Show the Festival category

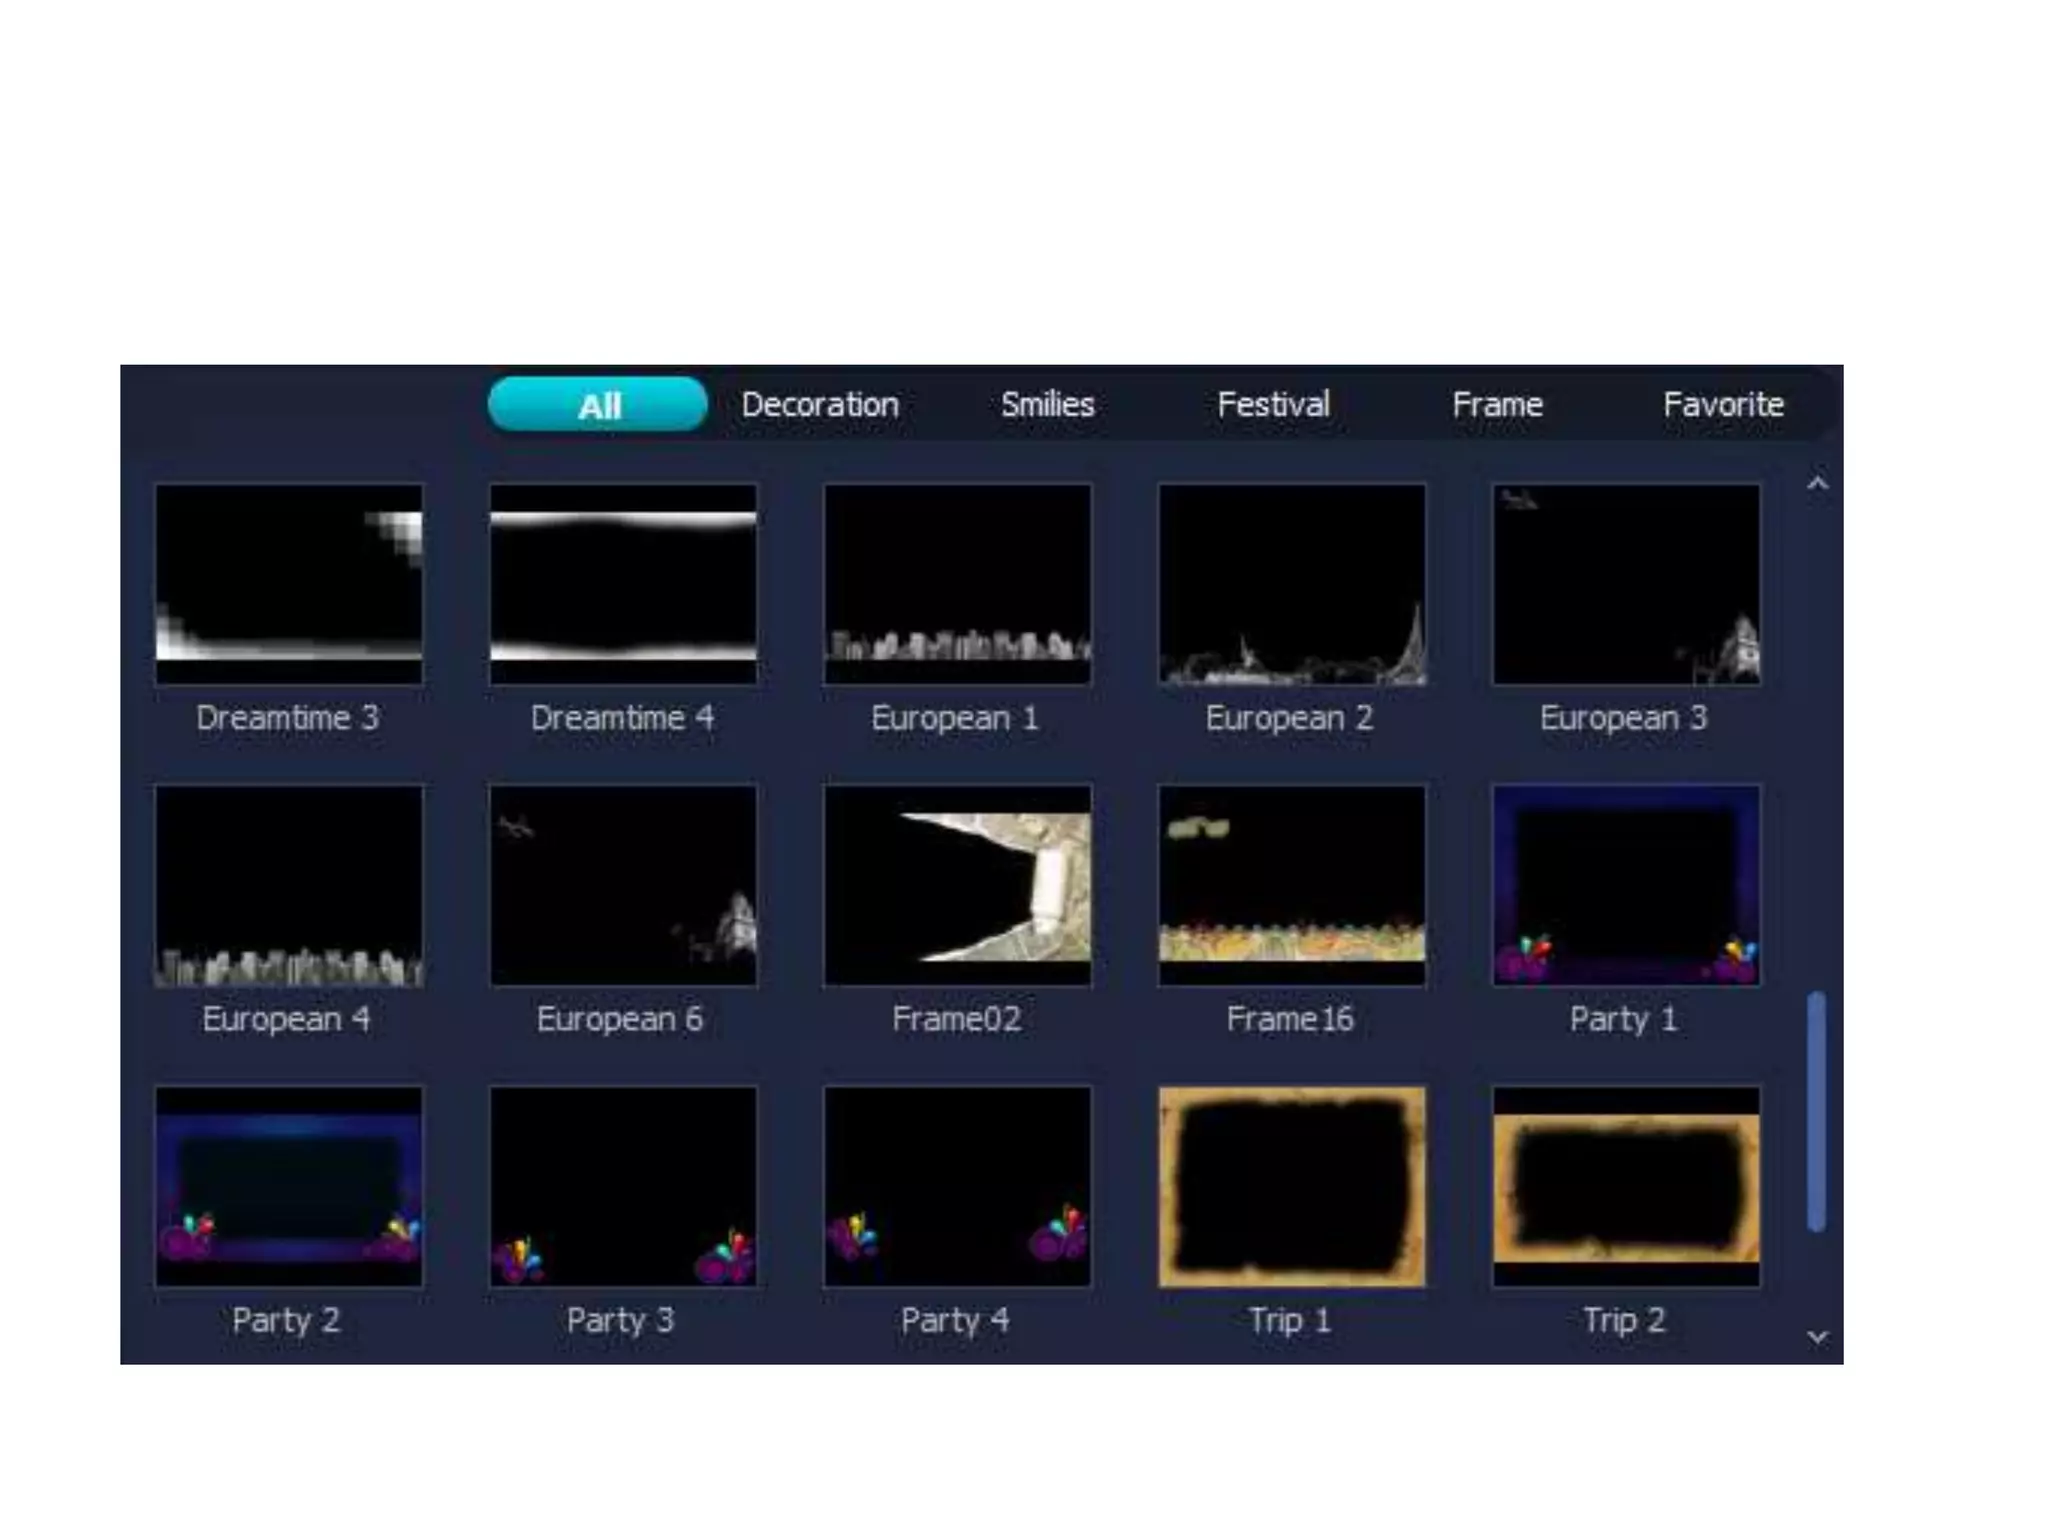coord(1273,405)
